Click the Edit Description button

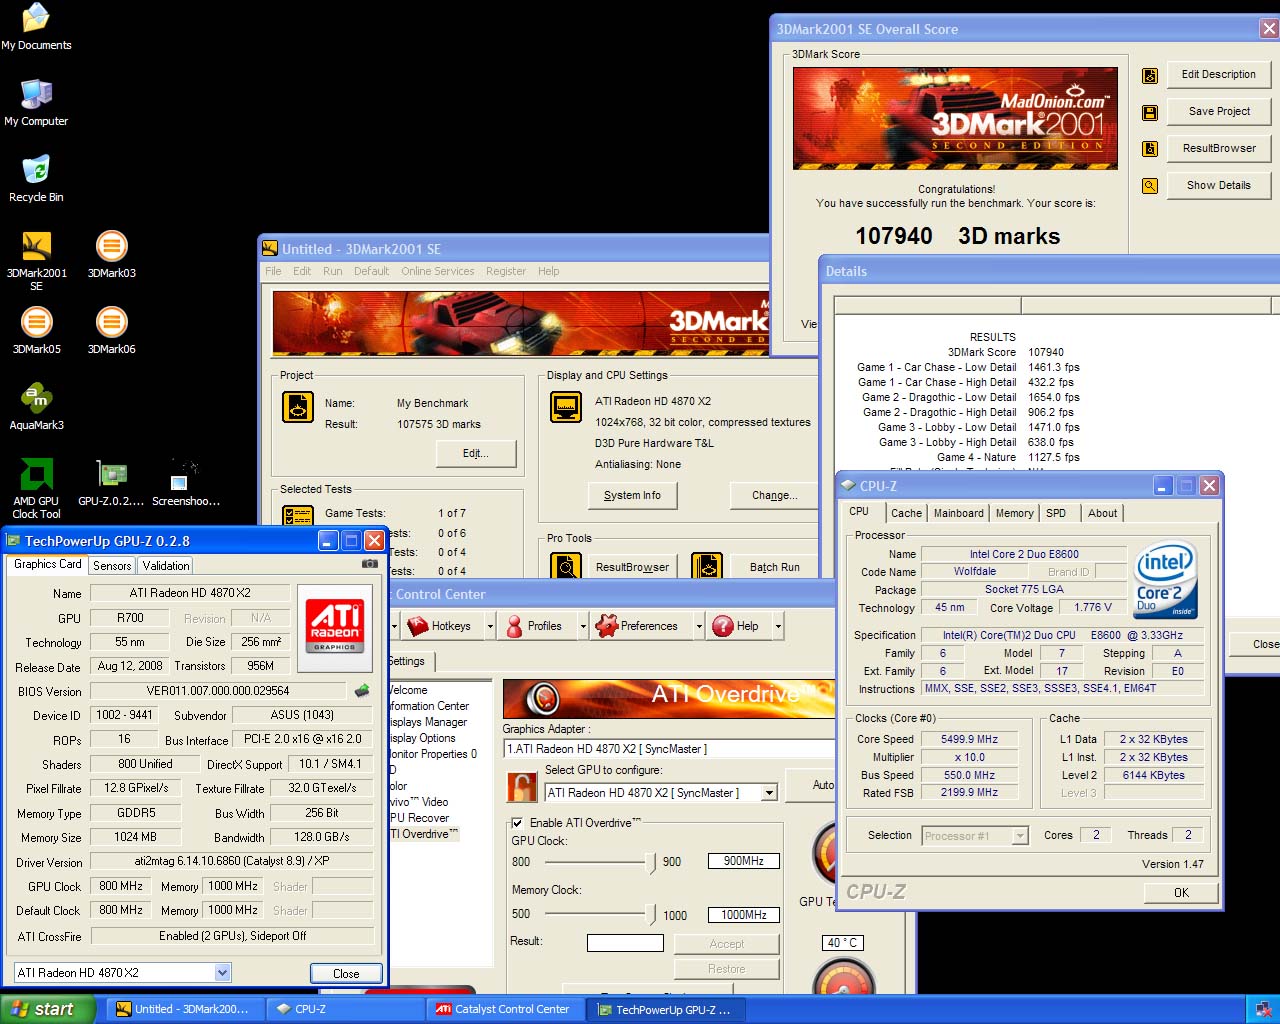point(1218,75)
